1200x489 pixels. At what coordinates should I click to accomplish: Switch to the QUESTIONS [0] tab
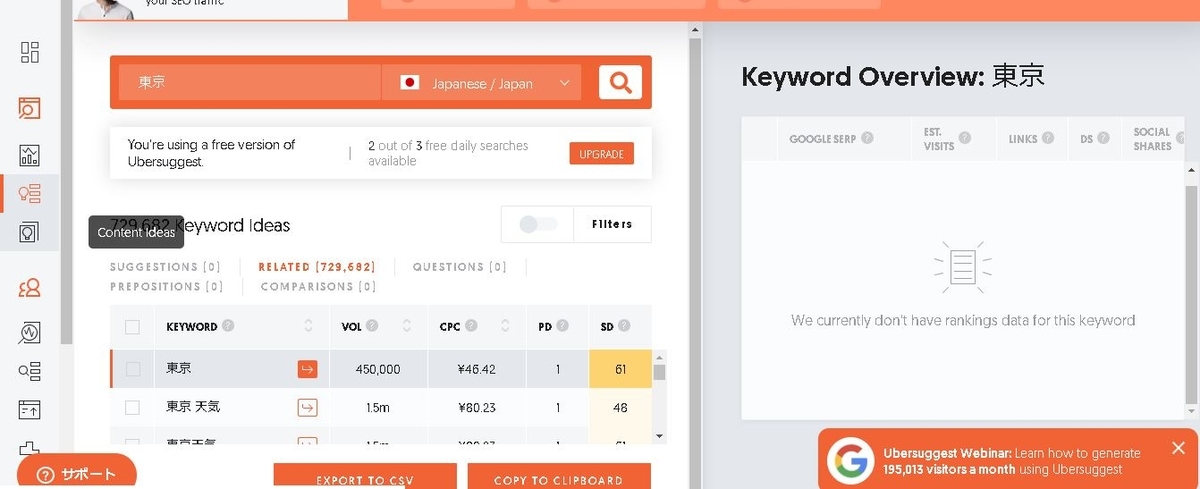[x=462, y=267]
